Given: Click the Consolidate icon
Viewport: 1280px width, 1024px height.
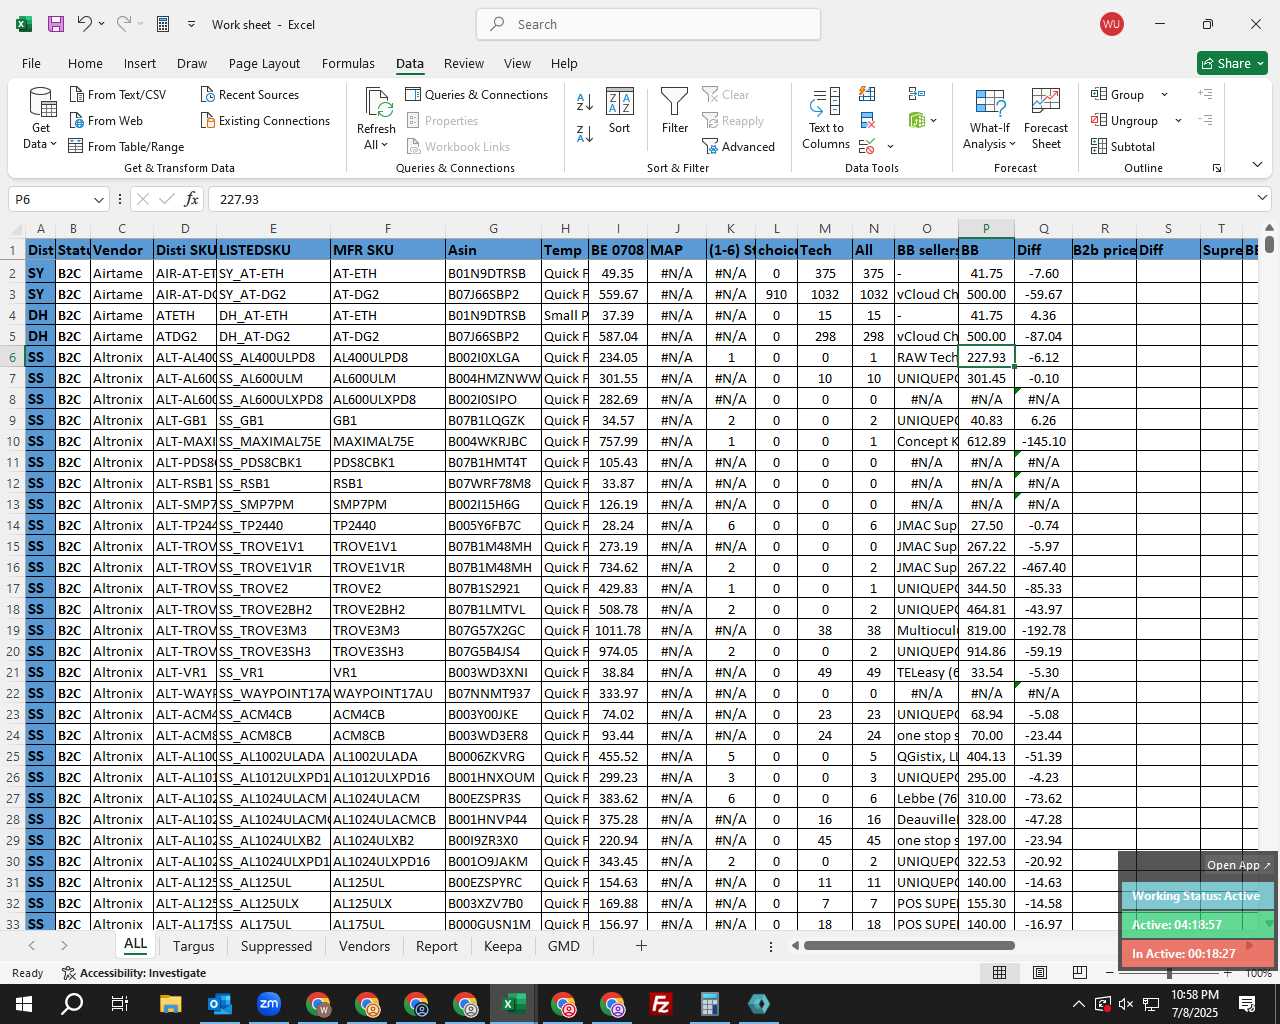Looking at the screenshot, I should [x=917, y=94].
